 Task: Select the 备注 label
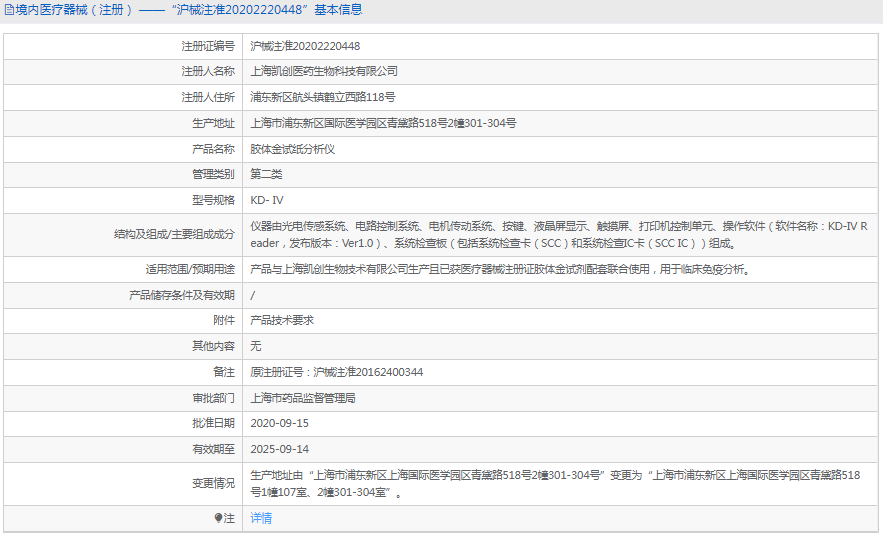224,372
